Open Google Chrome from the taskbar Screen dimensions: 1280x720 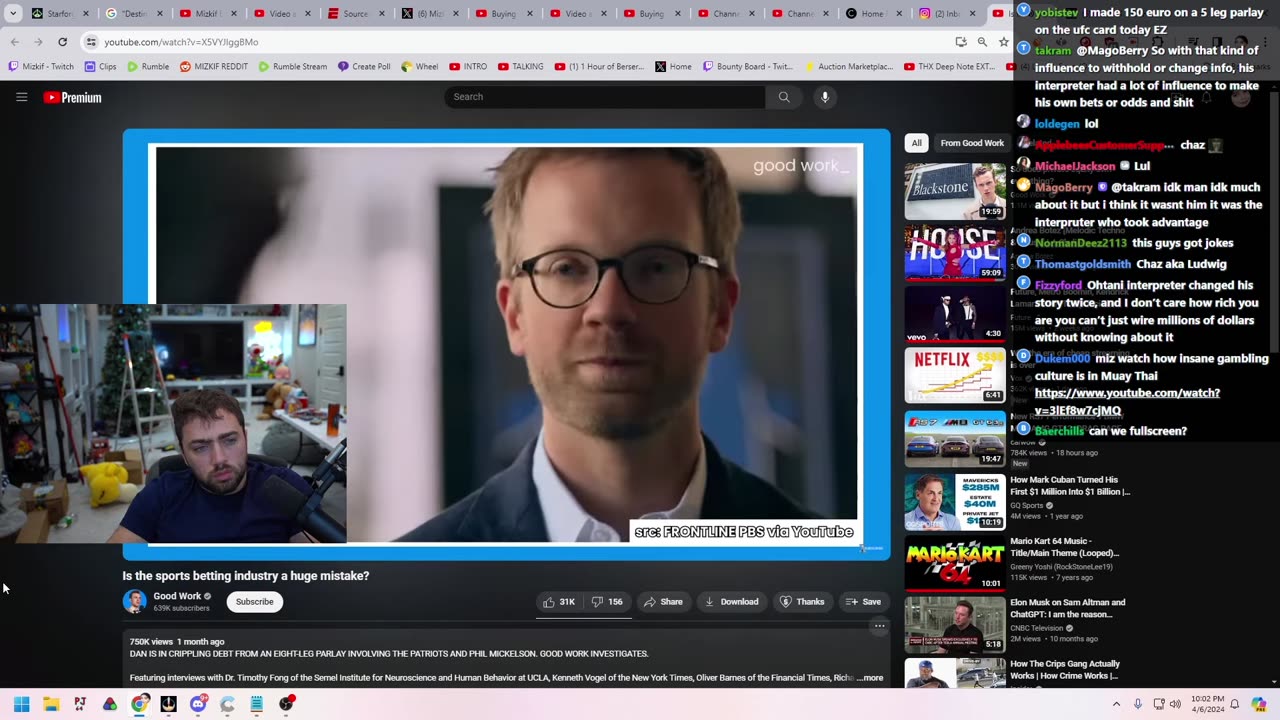[139, 704]
